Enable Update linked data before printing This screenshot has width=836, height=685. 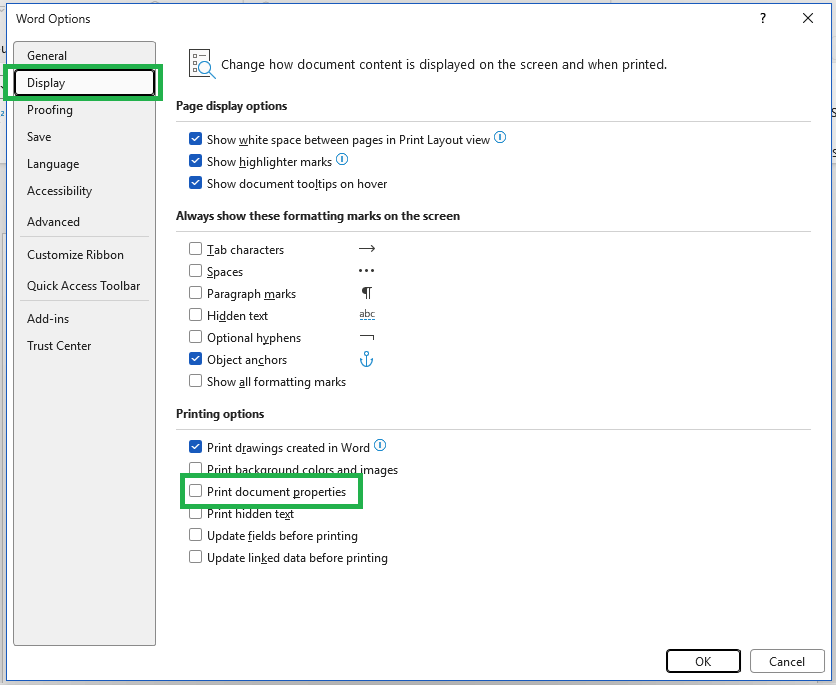(x=196, y=557)
